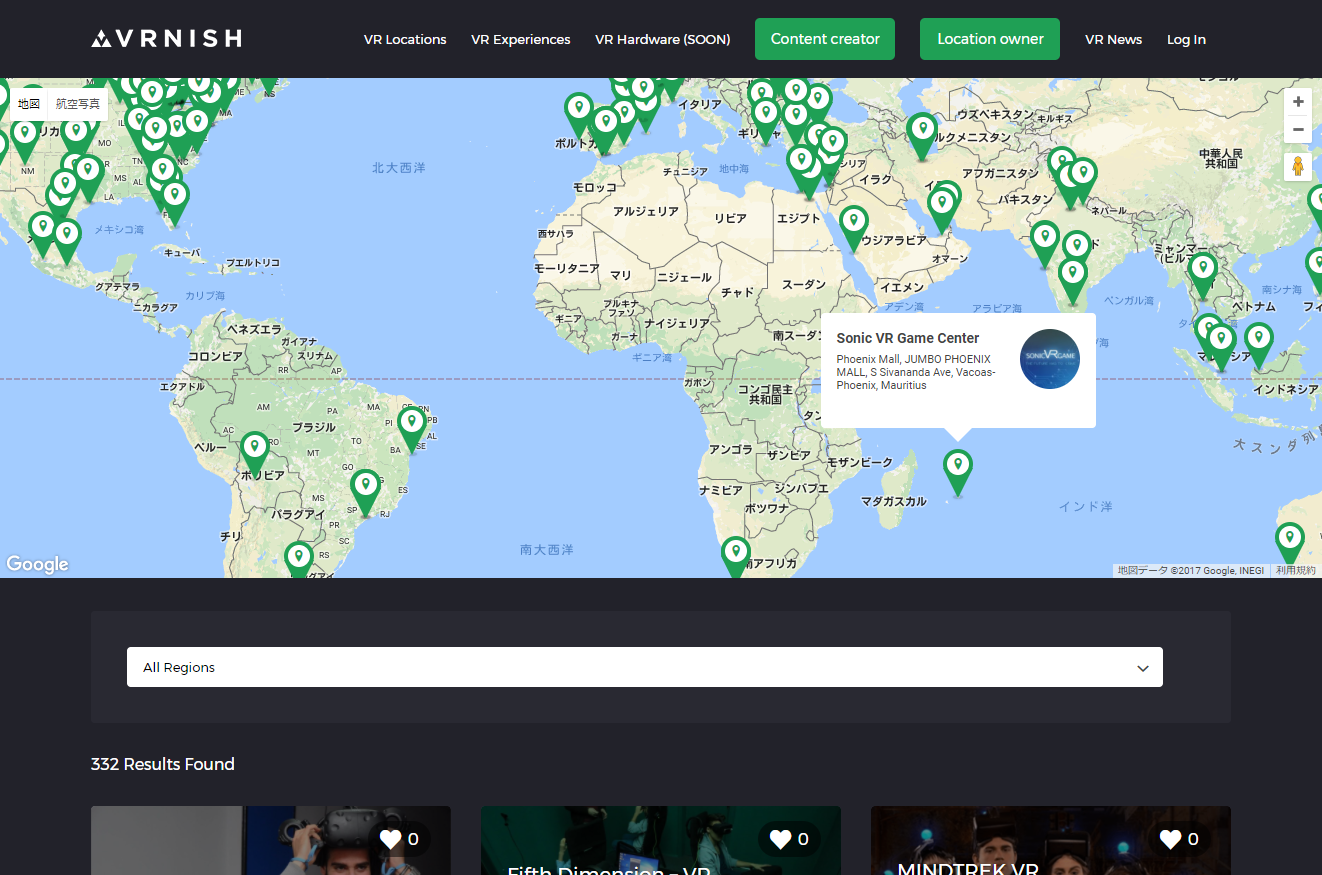Viewport: 1322px width, 875px height.
Task: Open the VR Experiences menu
Action: click(520, 40)
